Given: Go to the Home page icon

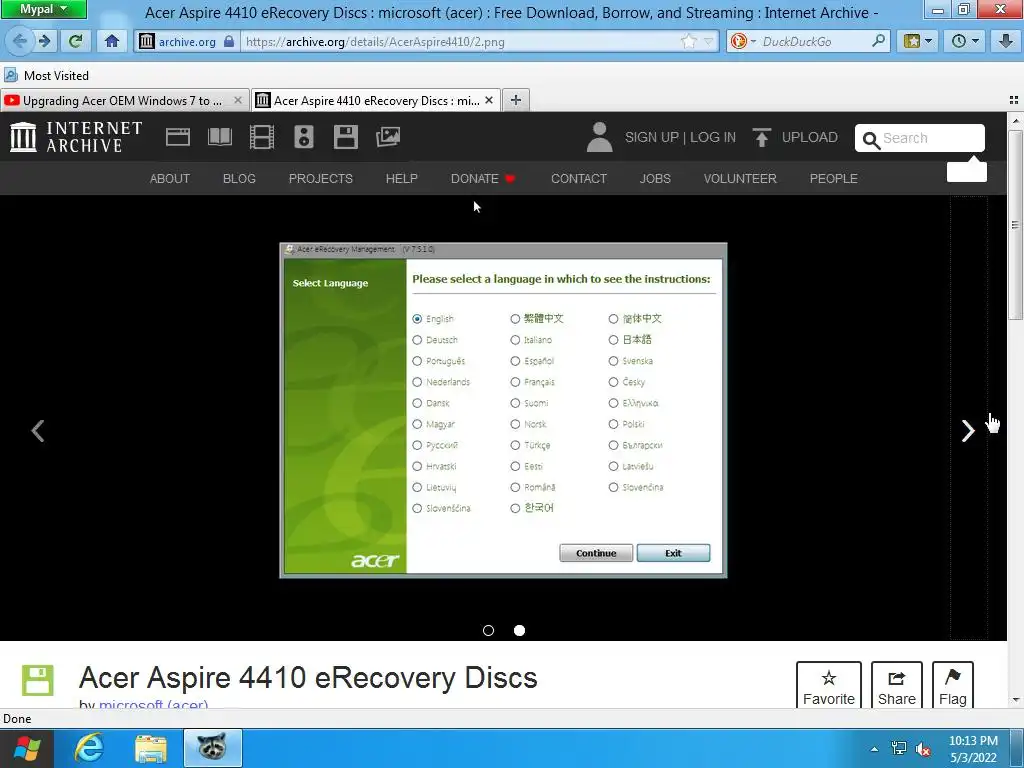Looking at the screenshot, I should (x=112, y=41).
